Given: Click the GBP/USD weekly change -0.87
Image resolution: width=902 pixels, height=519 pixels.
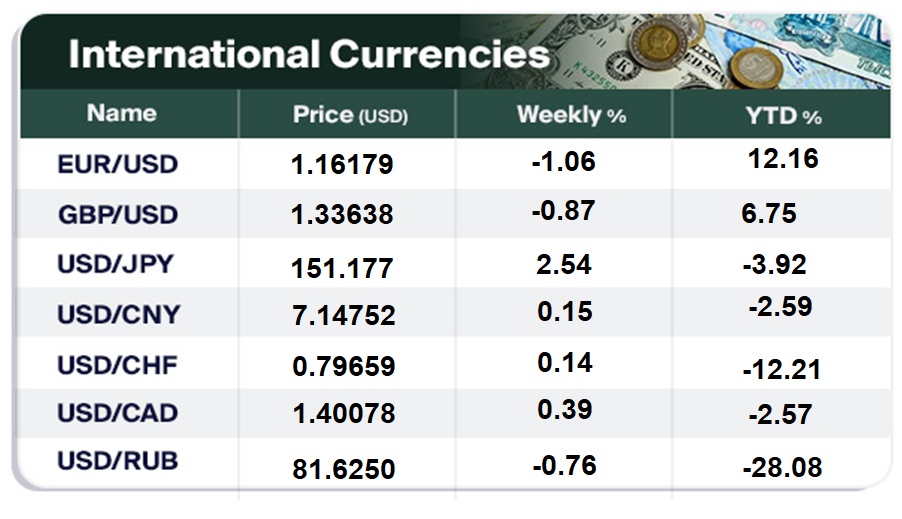Looking at the screenshot, I should 564,211.
